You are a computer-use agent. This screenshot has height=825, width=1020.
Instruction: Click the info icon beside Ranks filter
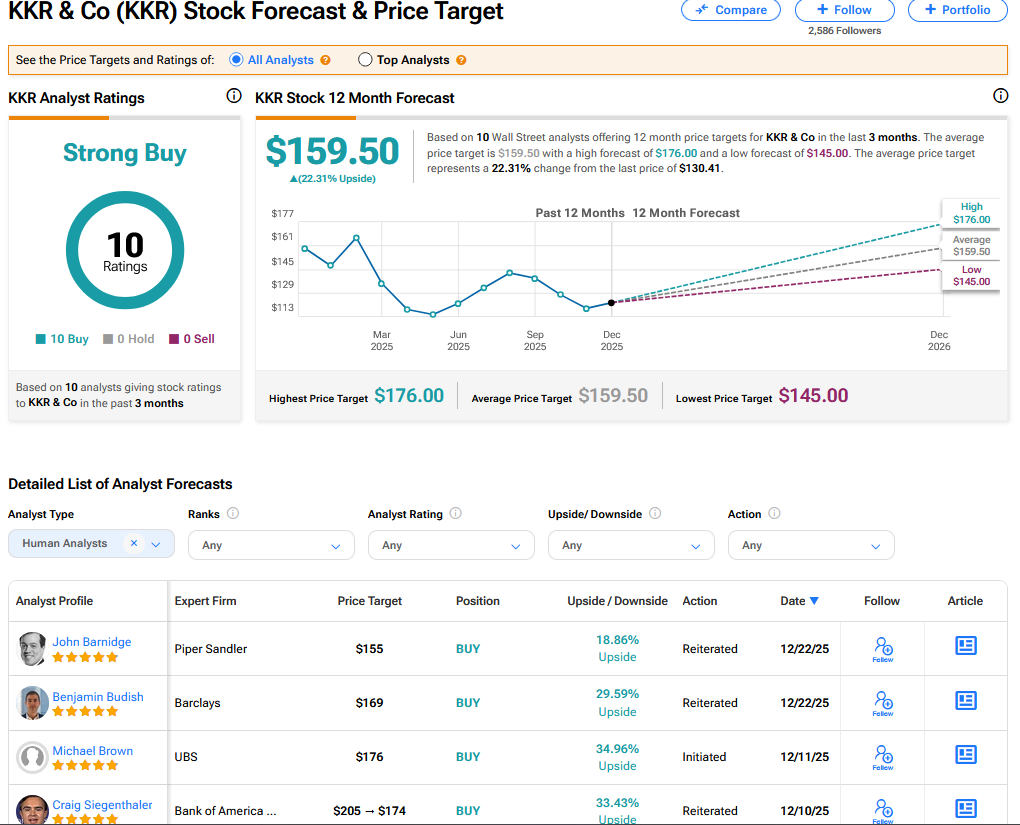(233, 514)
